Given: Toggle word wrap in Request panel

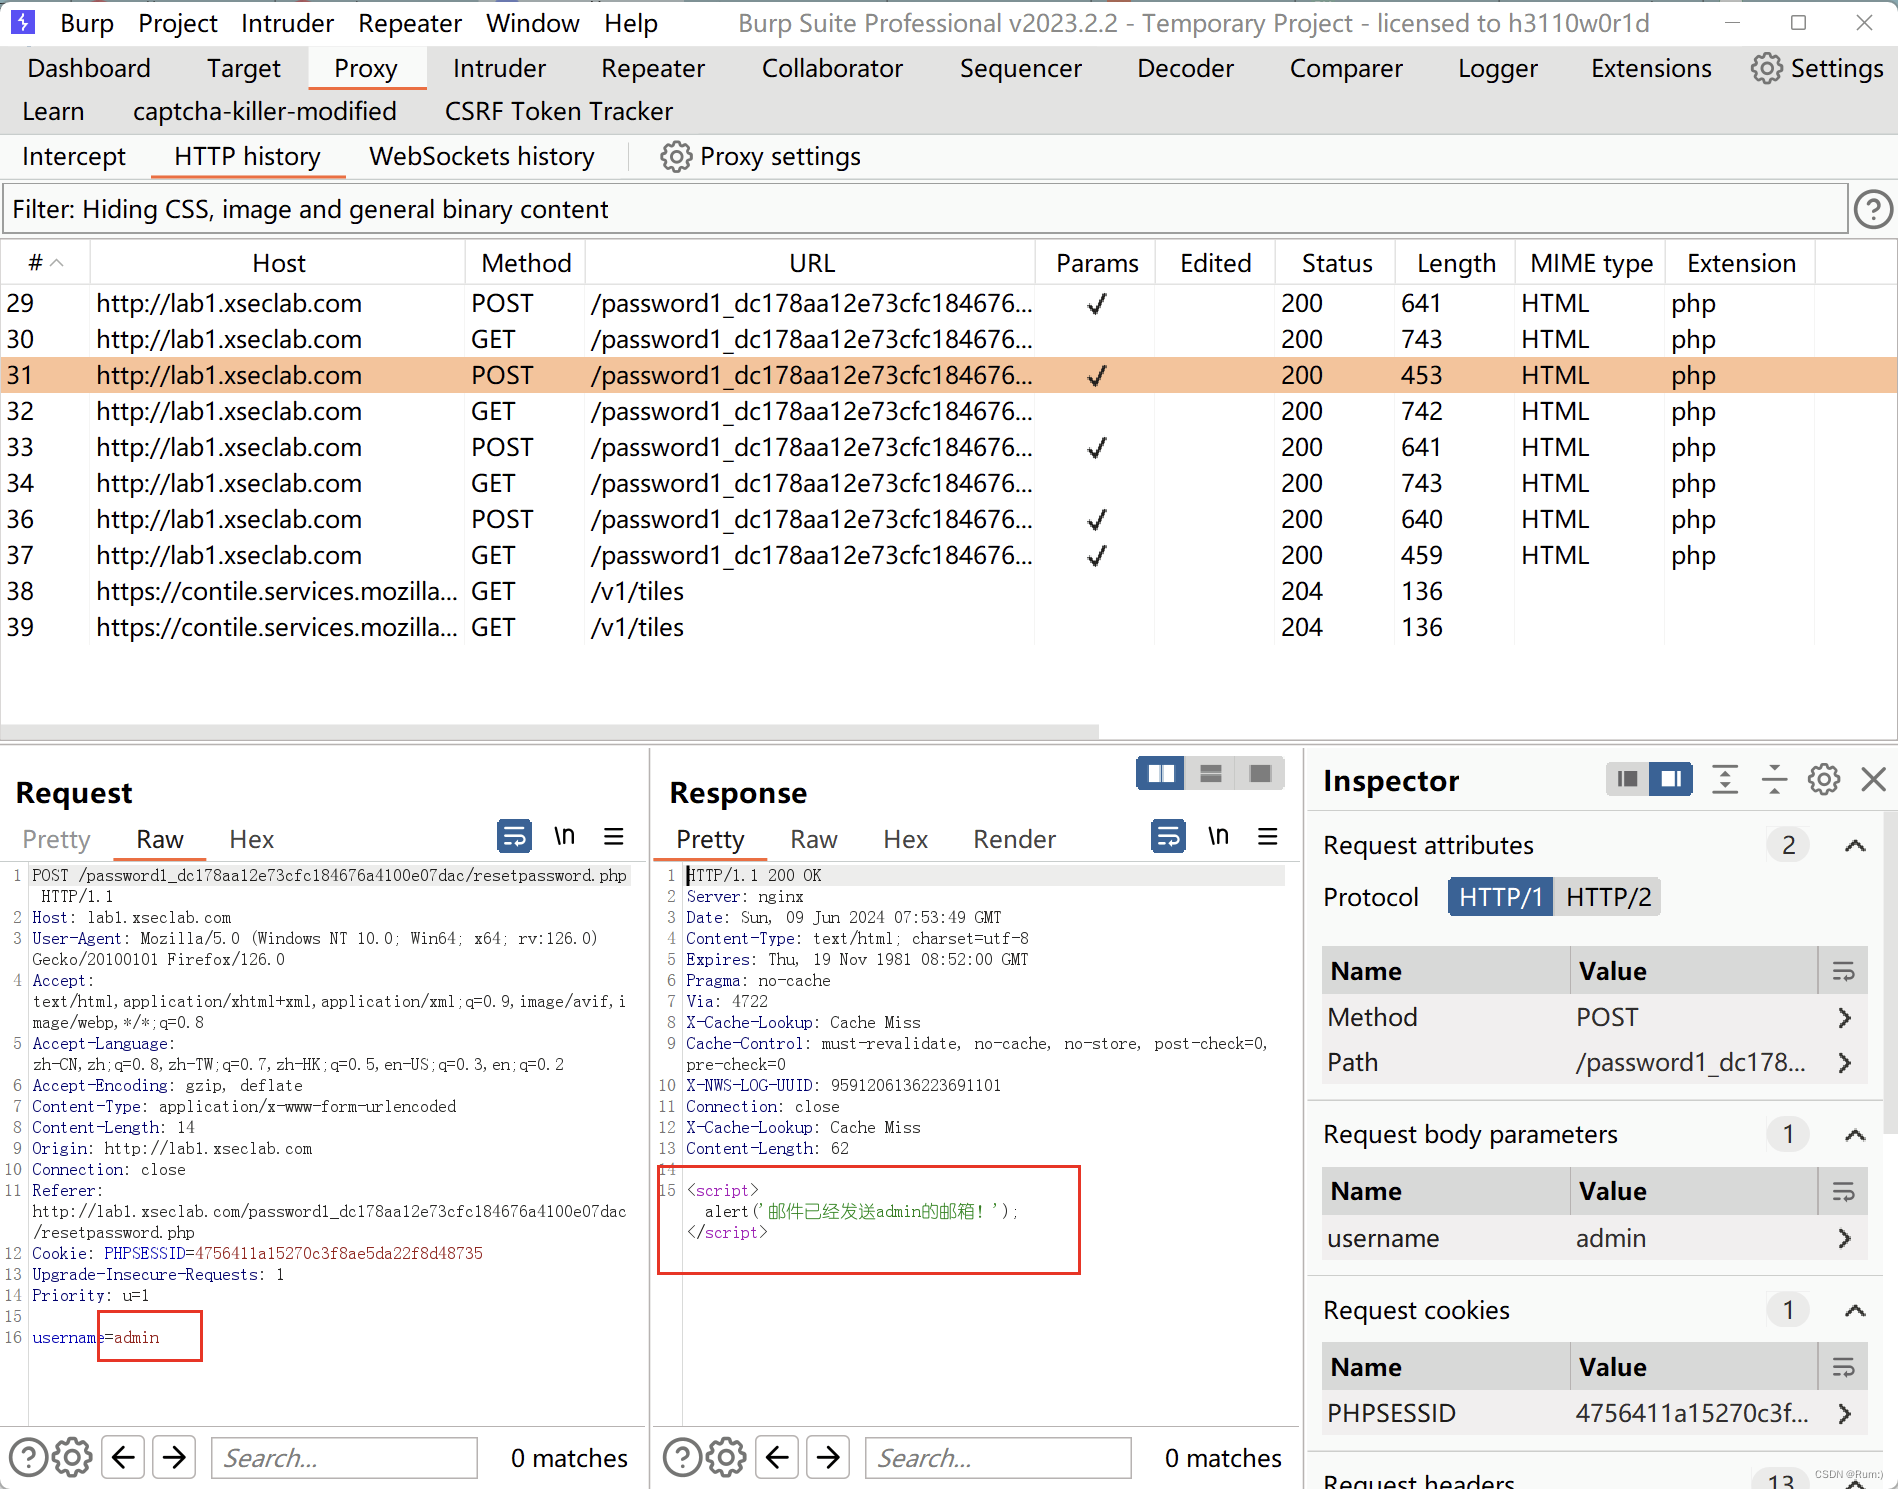Looking at the screenshot, I should (515, 836).
